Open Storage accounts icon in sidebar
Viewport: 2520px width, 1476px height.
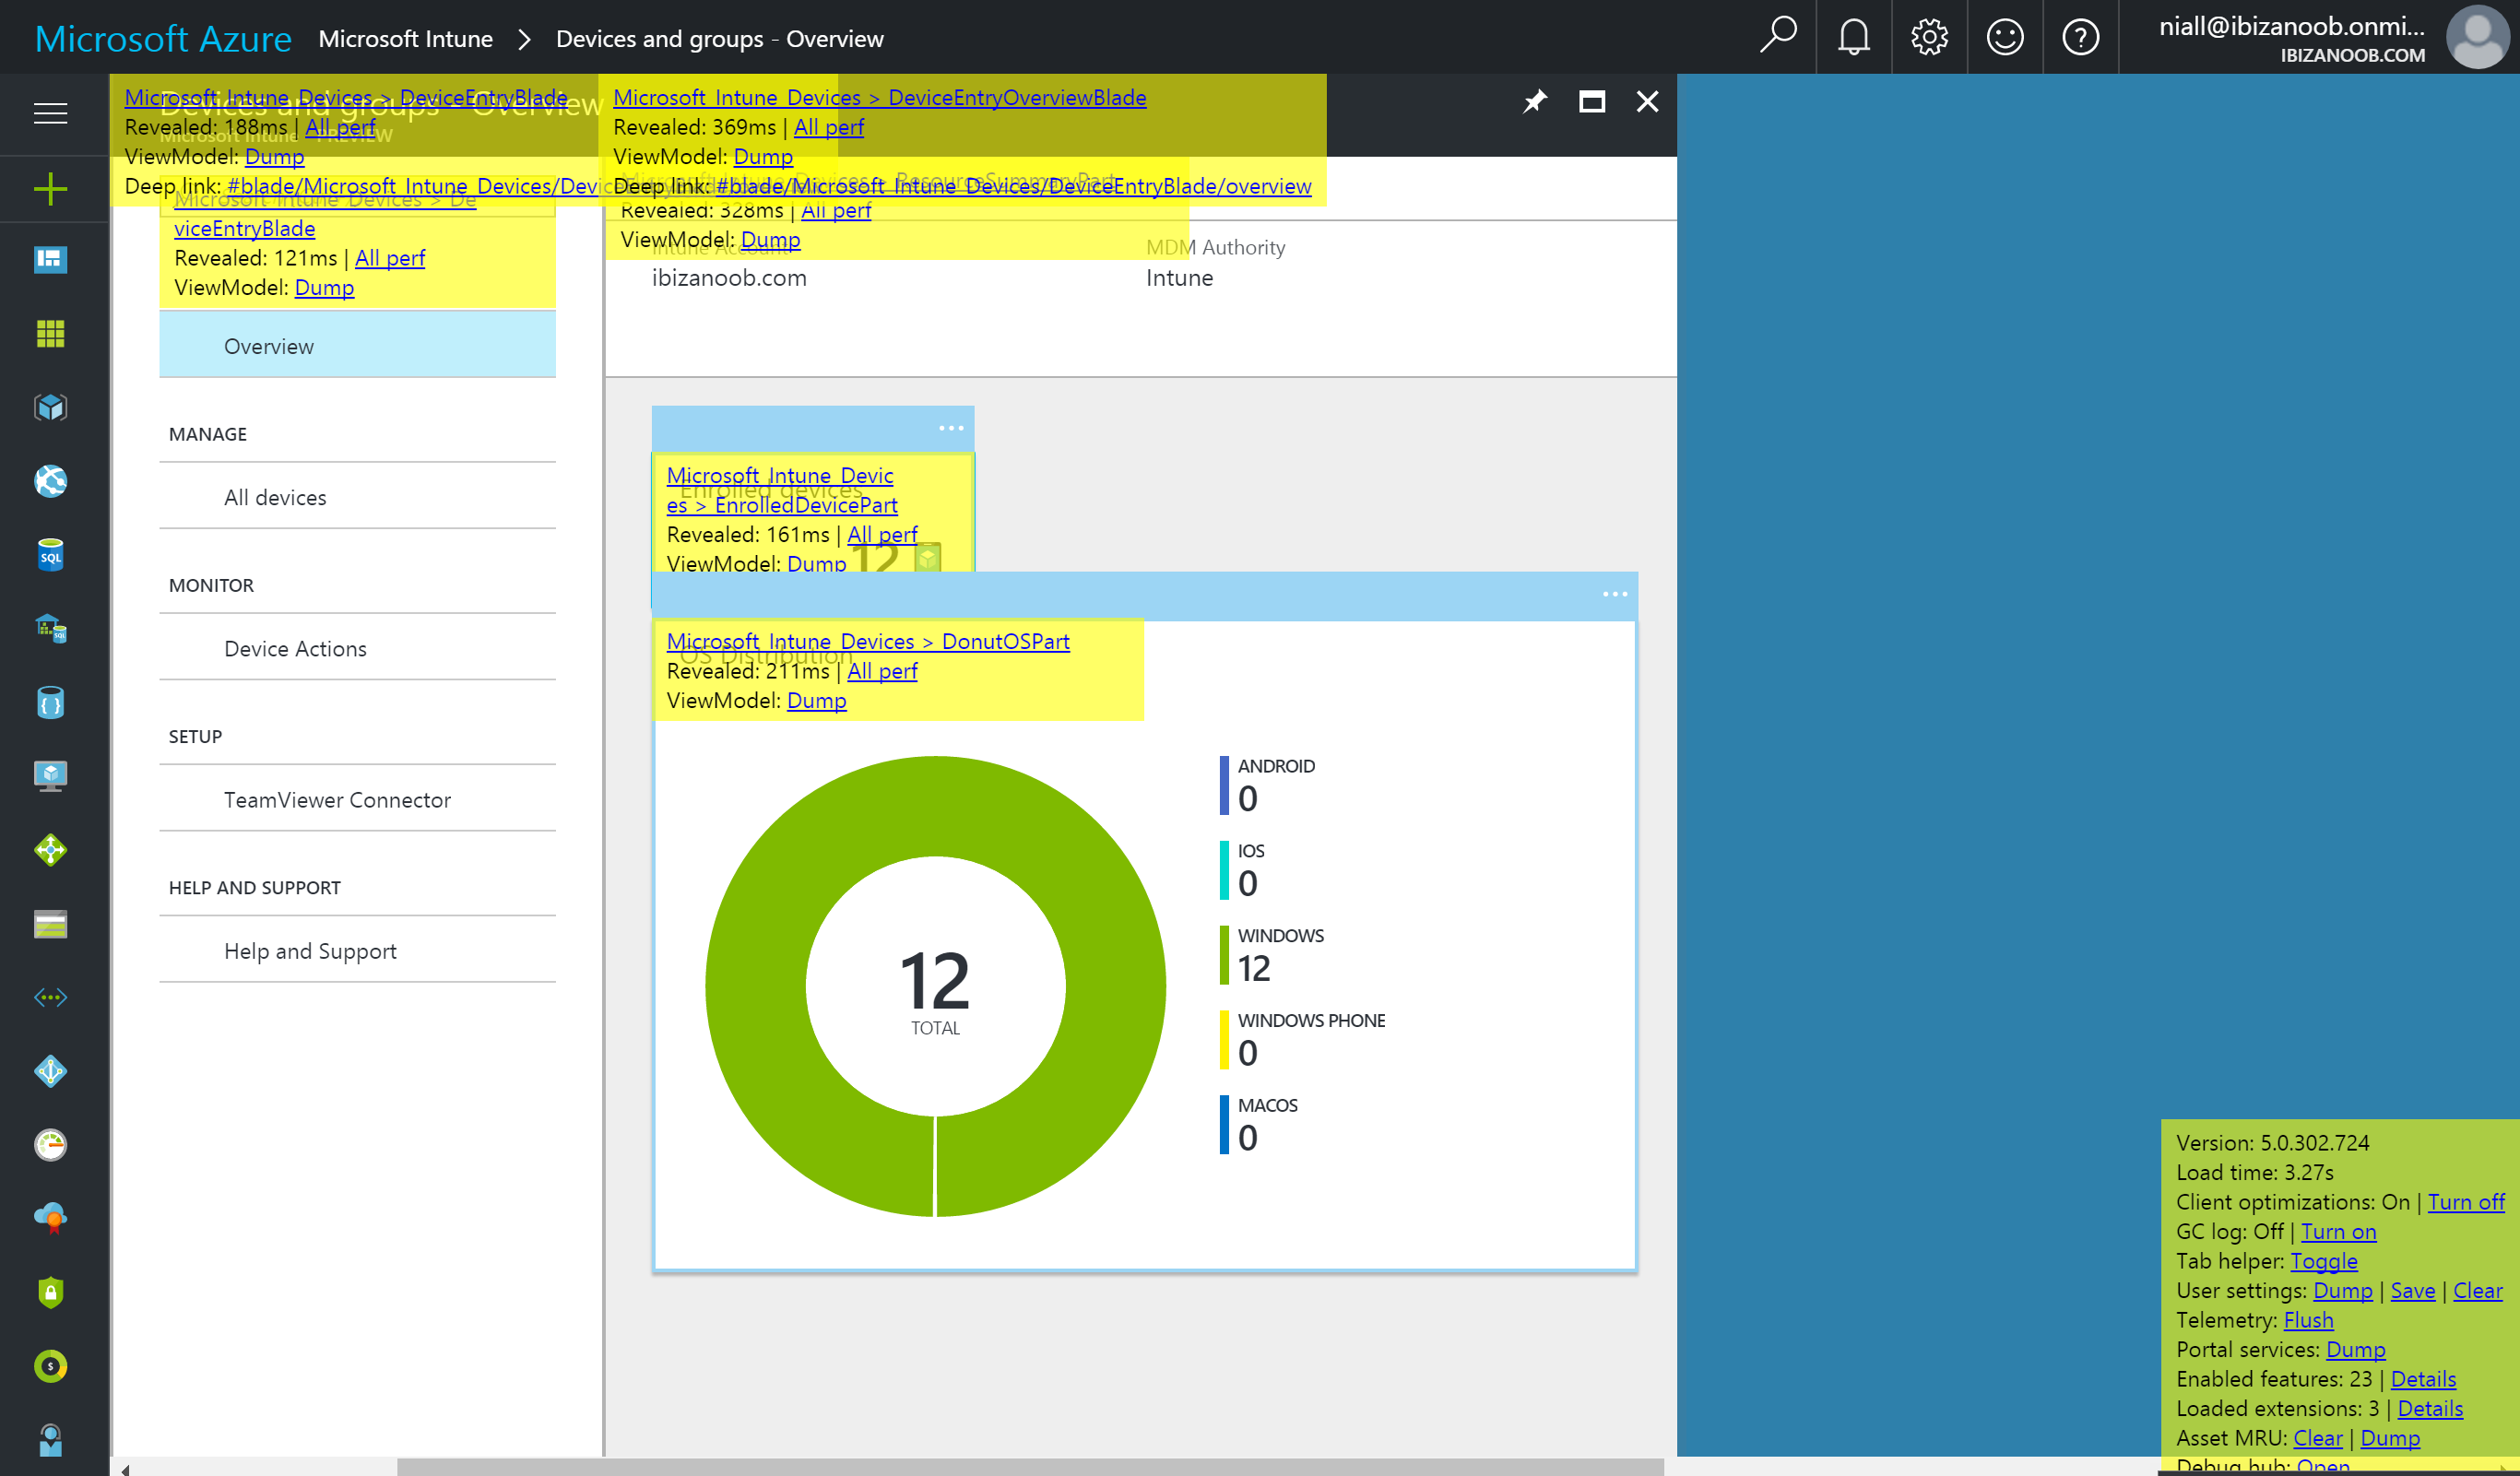[51, 924]
